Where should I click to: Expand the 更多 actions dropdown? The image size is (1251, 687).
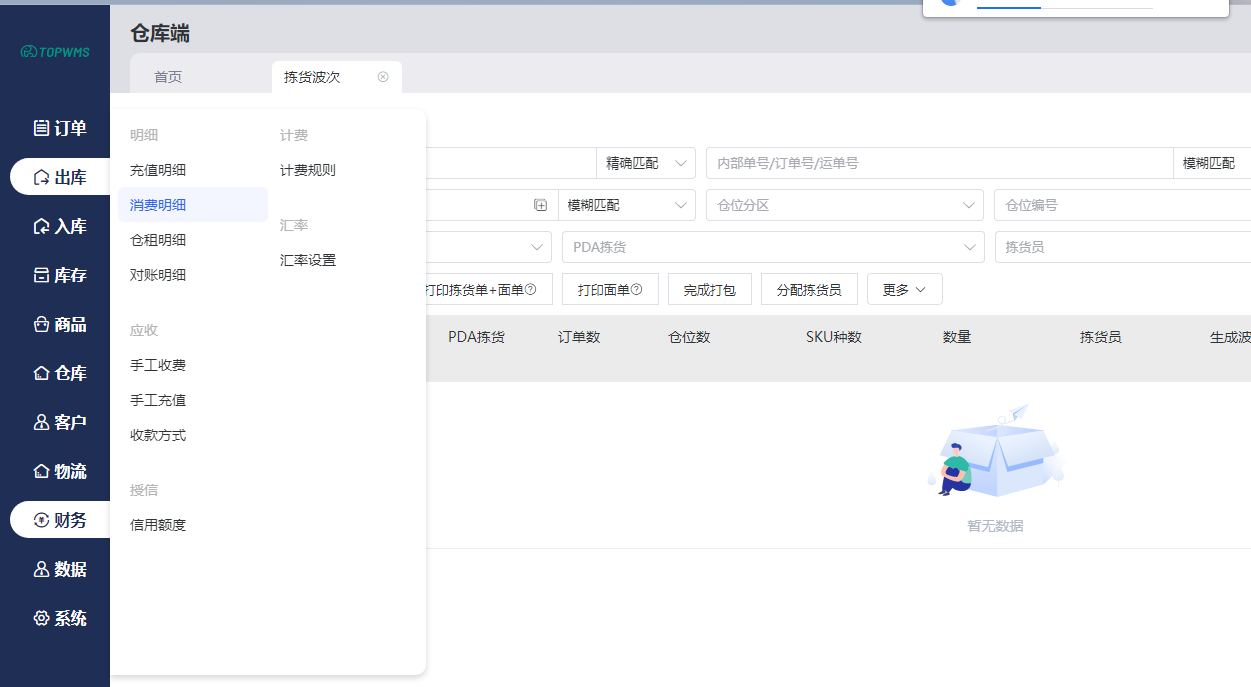tap(904, 290)
